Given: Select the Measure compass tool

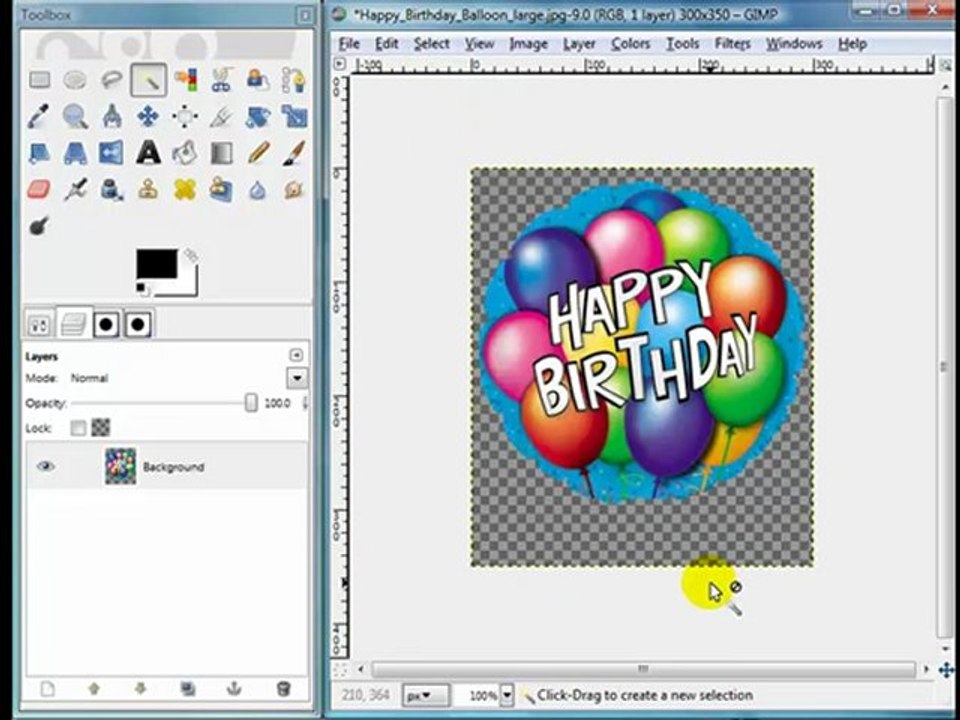Looking at the screenshot, I should (111, 116).
